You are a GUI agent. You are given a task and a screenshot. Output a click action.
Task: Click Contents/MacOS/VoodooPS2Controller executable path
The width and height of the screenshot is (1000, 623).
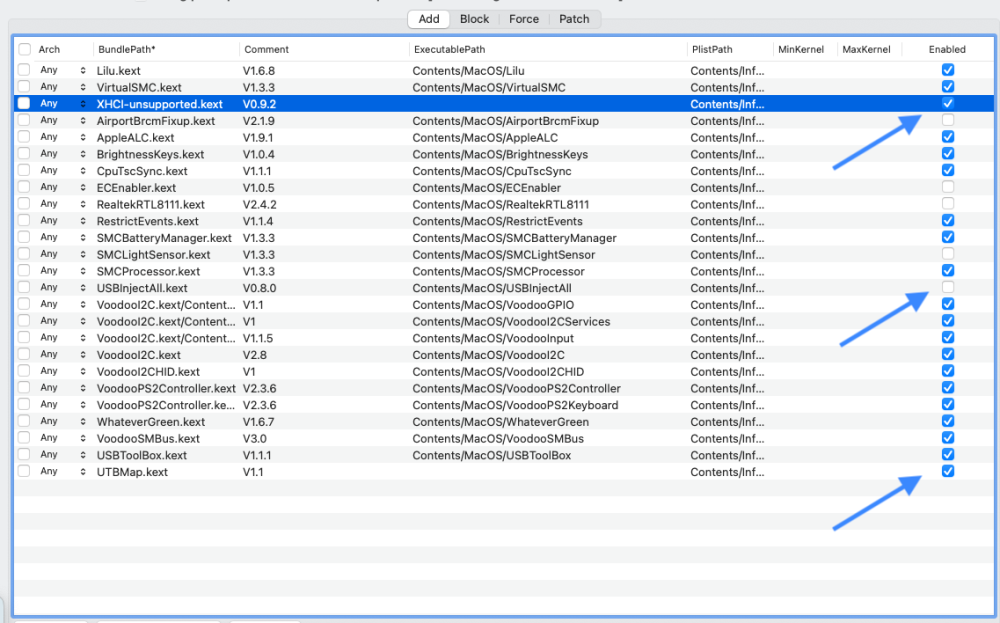pyautogui.click(x=517, y=388)
